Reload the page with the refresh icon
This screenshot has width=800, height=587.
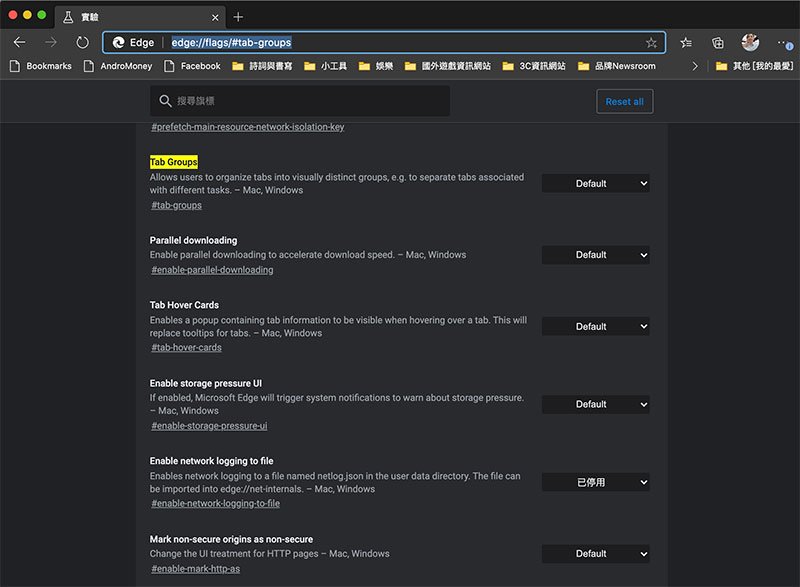[x=82, y=43]
